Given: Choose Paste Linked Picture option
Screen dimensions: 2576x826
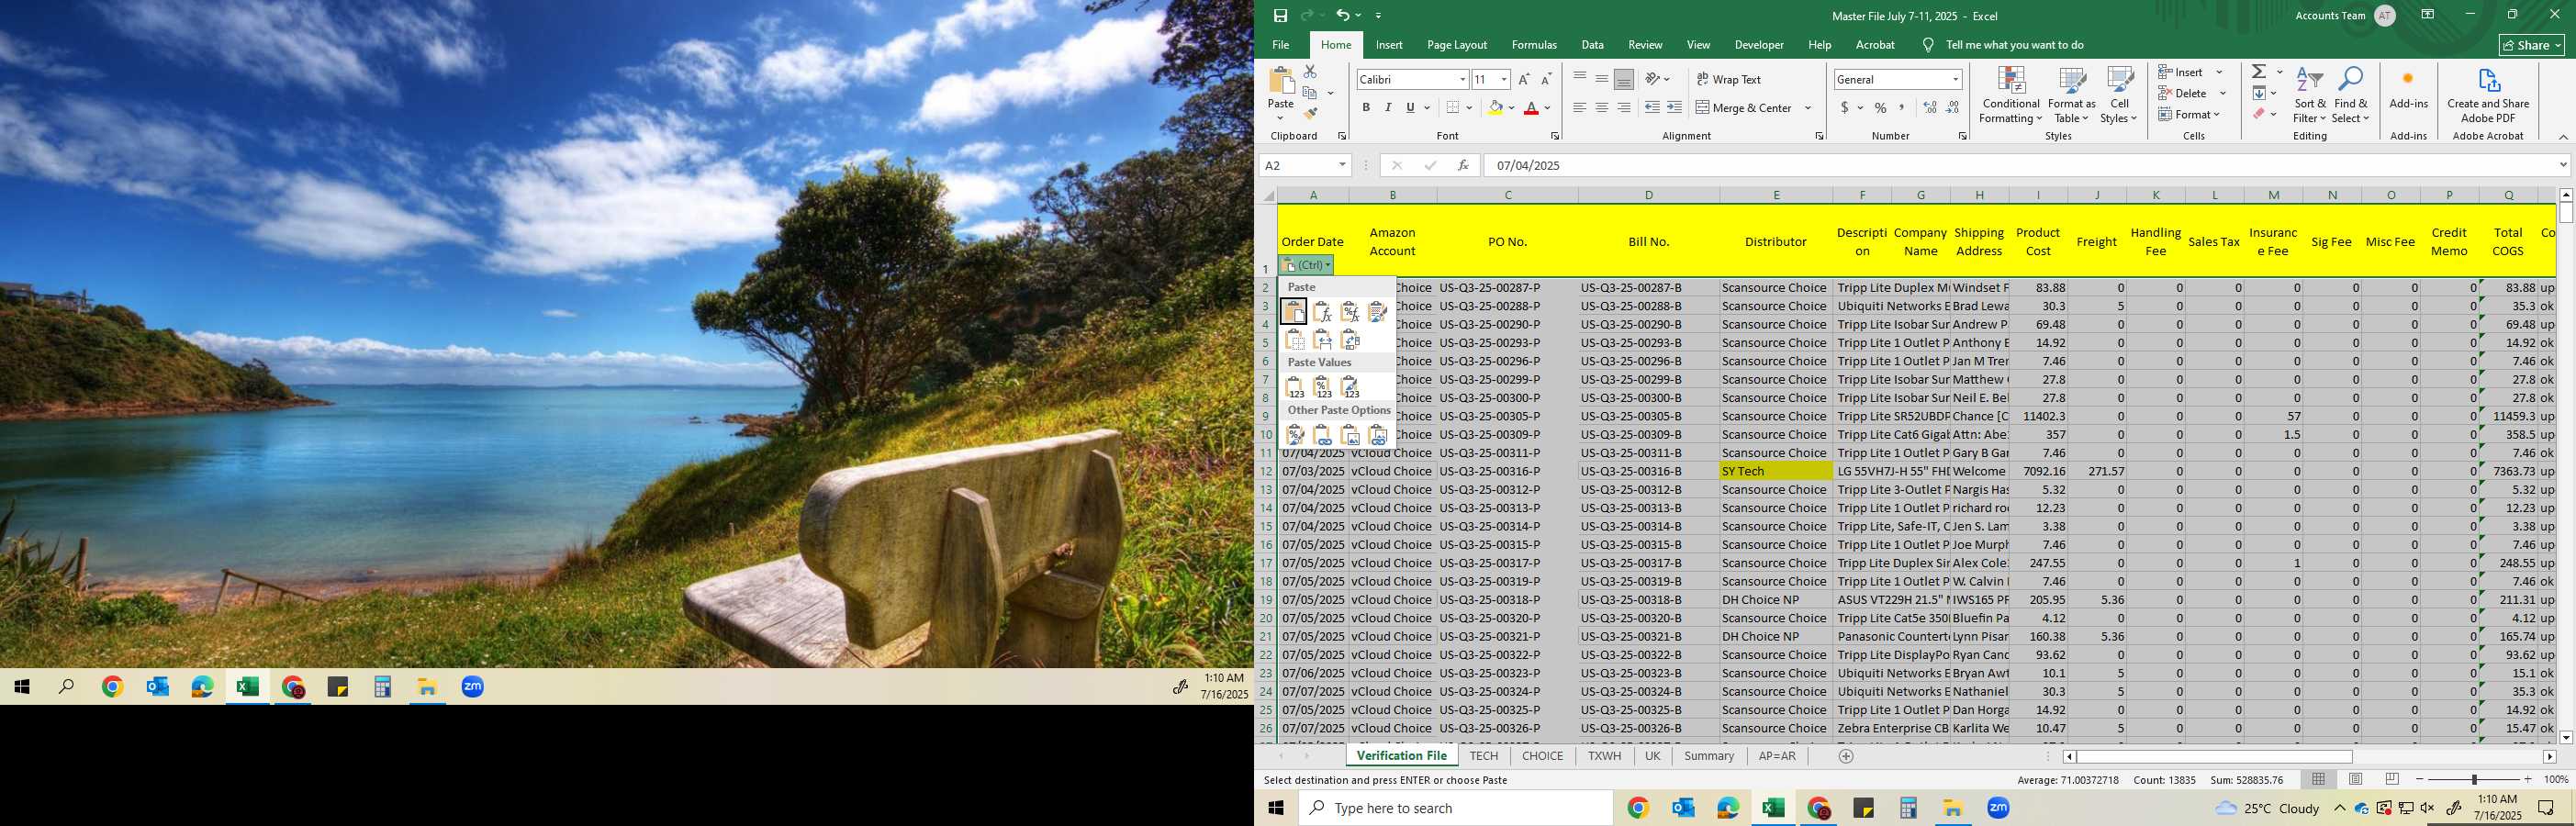Looking at the screenshot, I should pos(1378,435).
